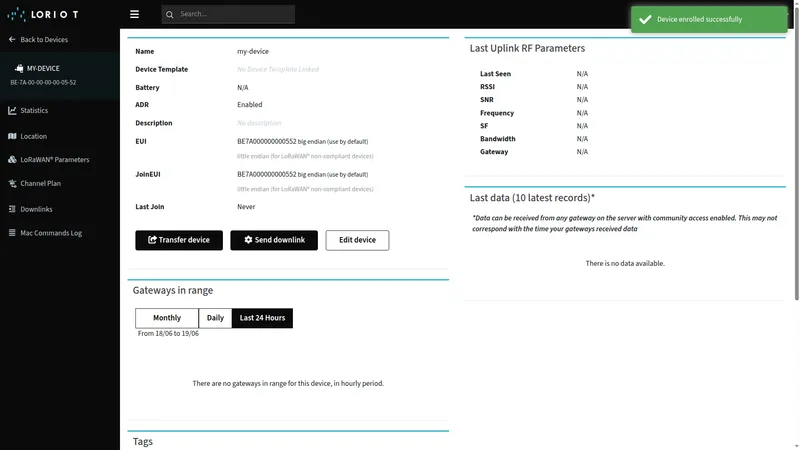Viewport: 800px width, 450px height.
Task: Click the MY-DEVICE device icon
Action: [x=19, y=68]
